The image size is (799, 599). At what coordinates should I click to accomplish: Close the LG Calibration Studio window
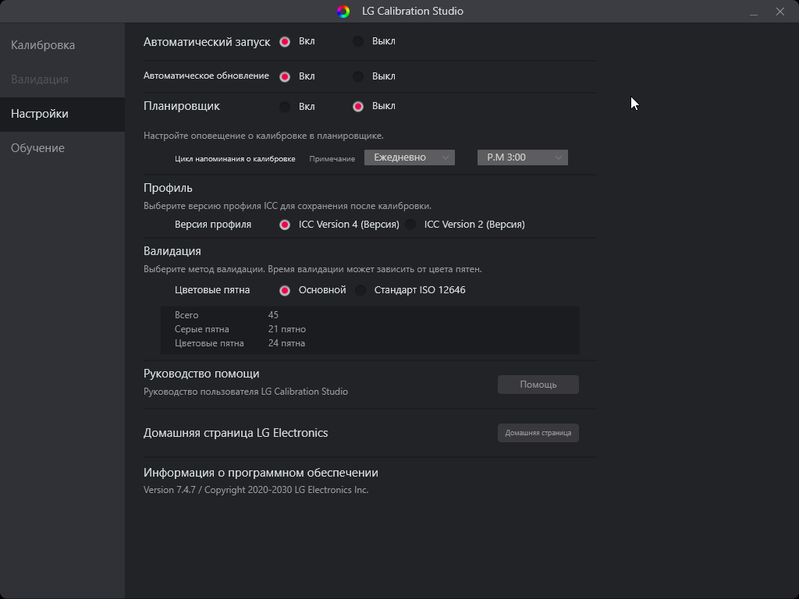coord(780,12)
